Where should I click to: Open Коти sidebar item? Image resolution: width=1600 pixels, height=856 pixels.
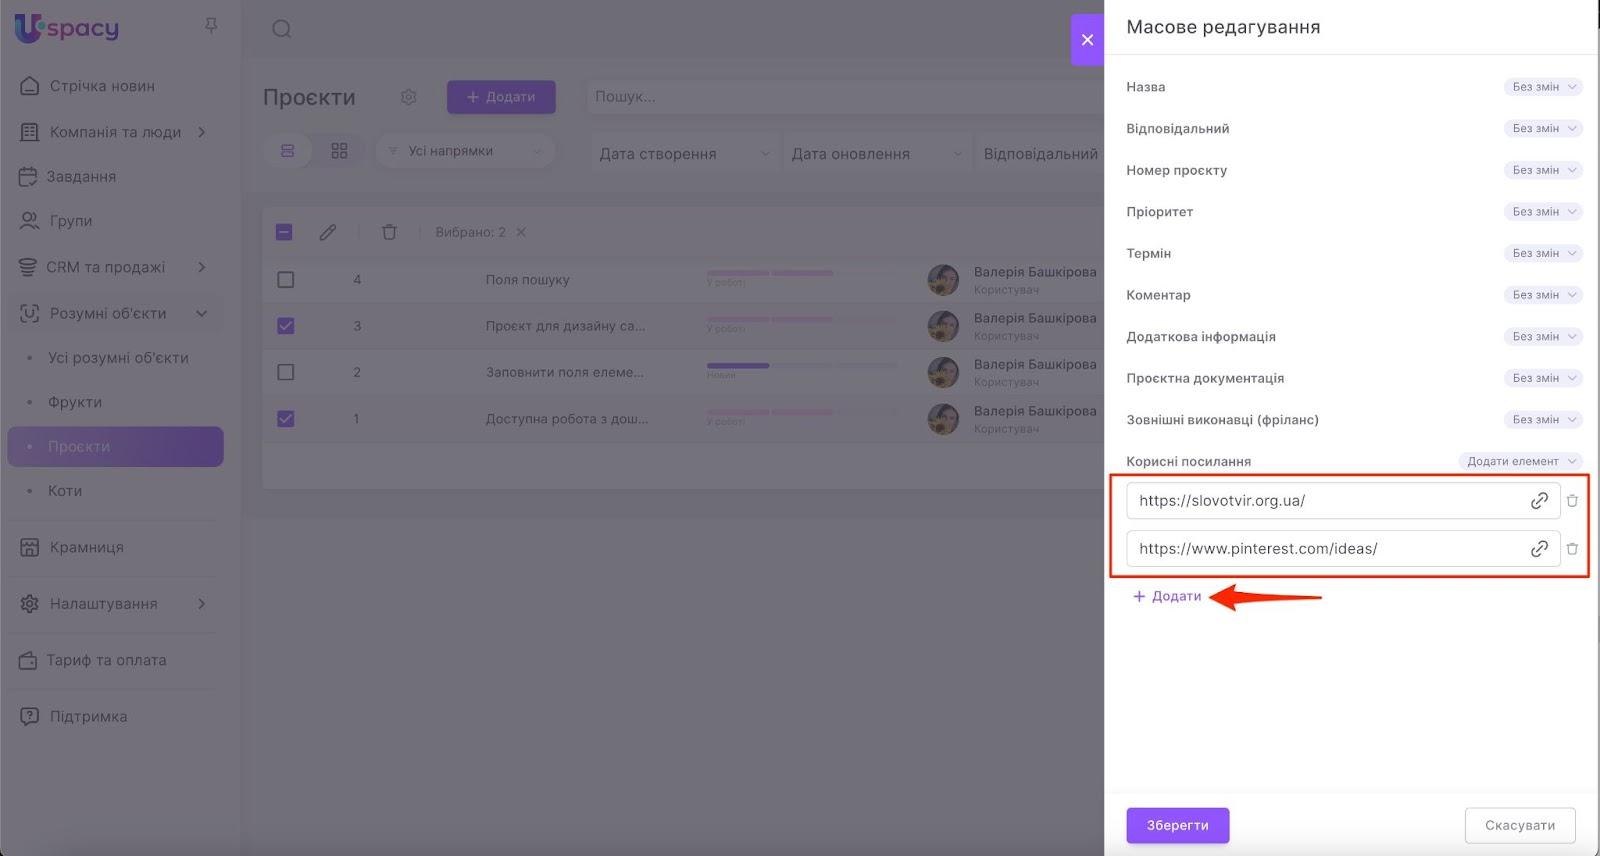click(65, 491)
